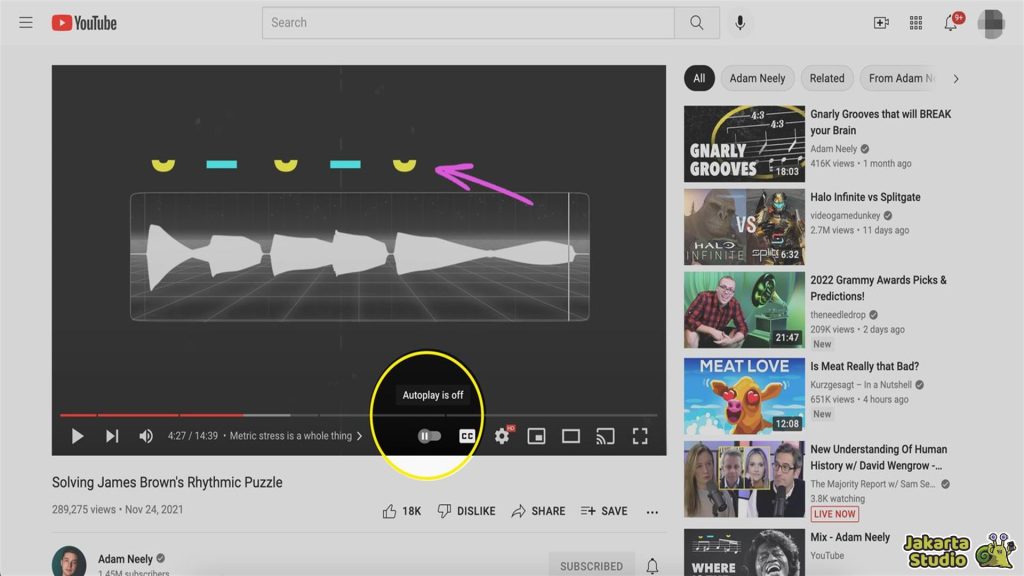This screenshot has height=576, width=1024.
Task: Click the SHARE button
Action: (x=538, y=511)
